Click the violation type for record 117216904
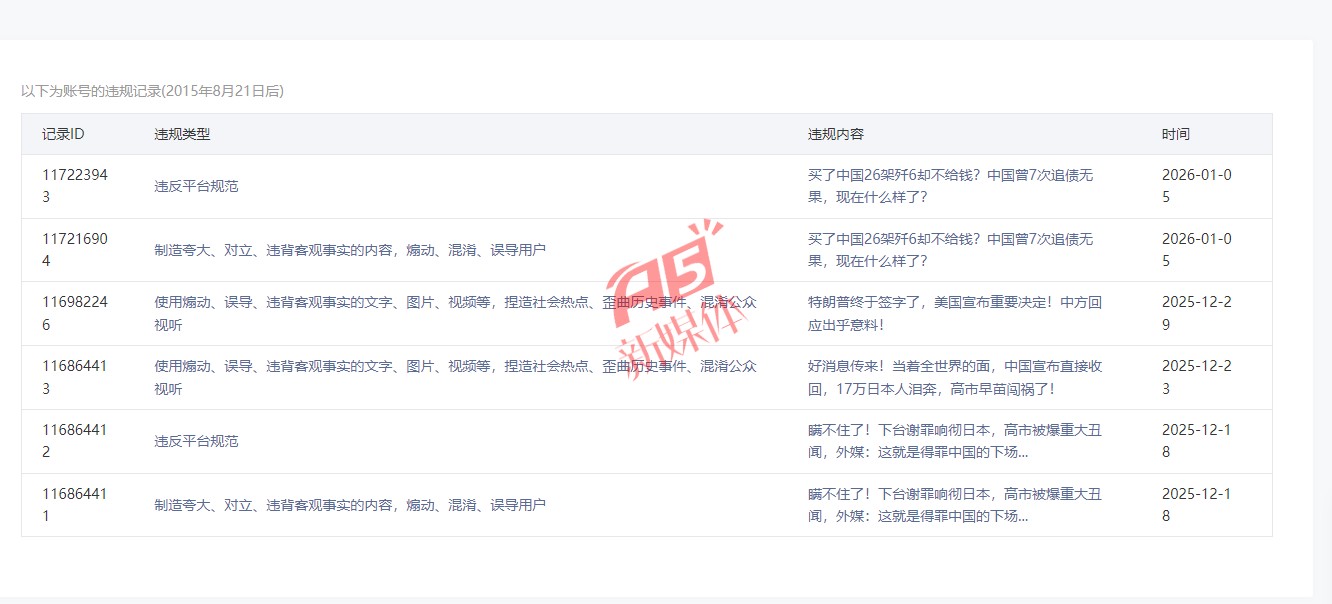Image resolution: width=1332 pixels, height=604 pixels. [349, 250]
